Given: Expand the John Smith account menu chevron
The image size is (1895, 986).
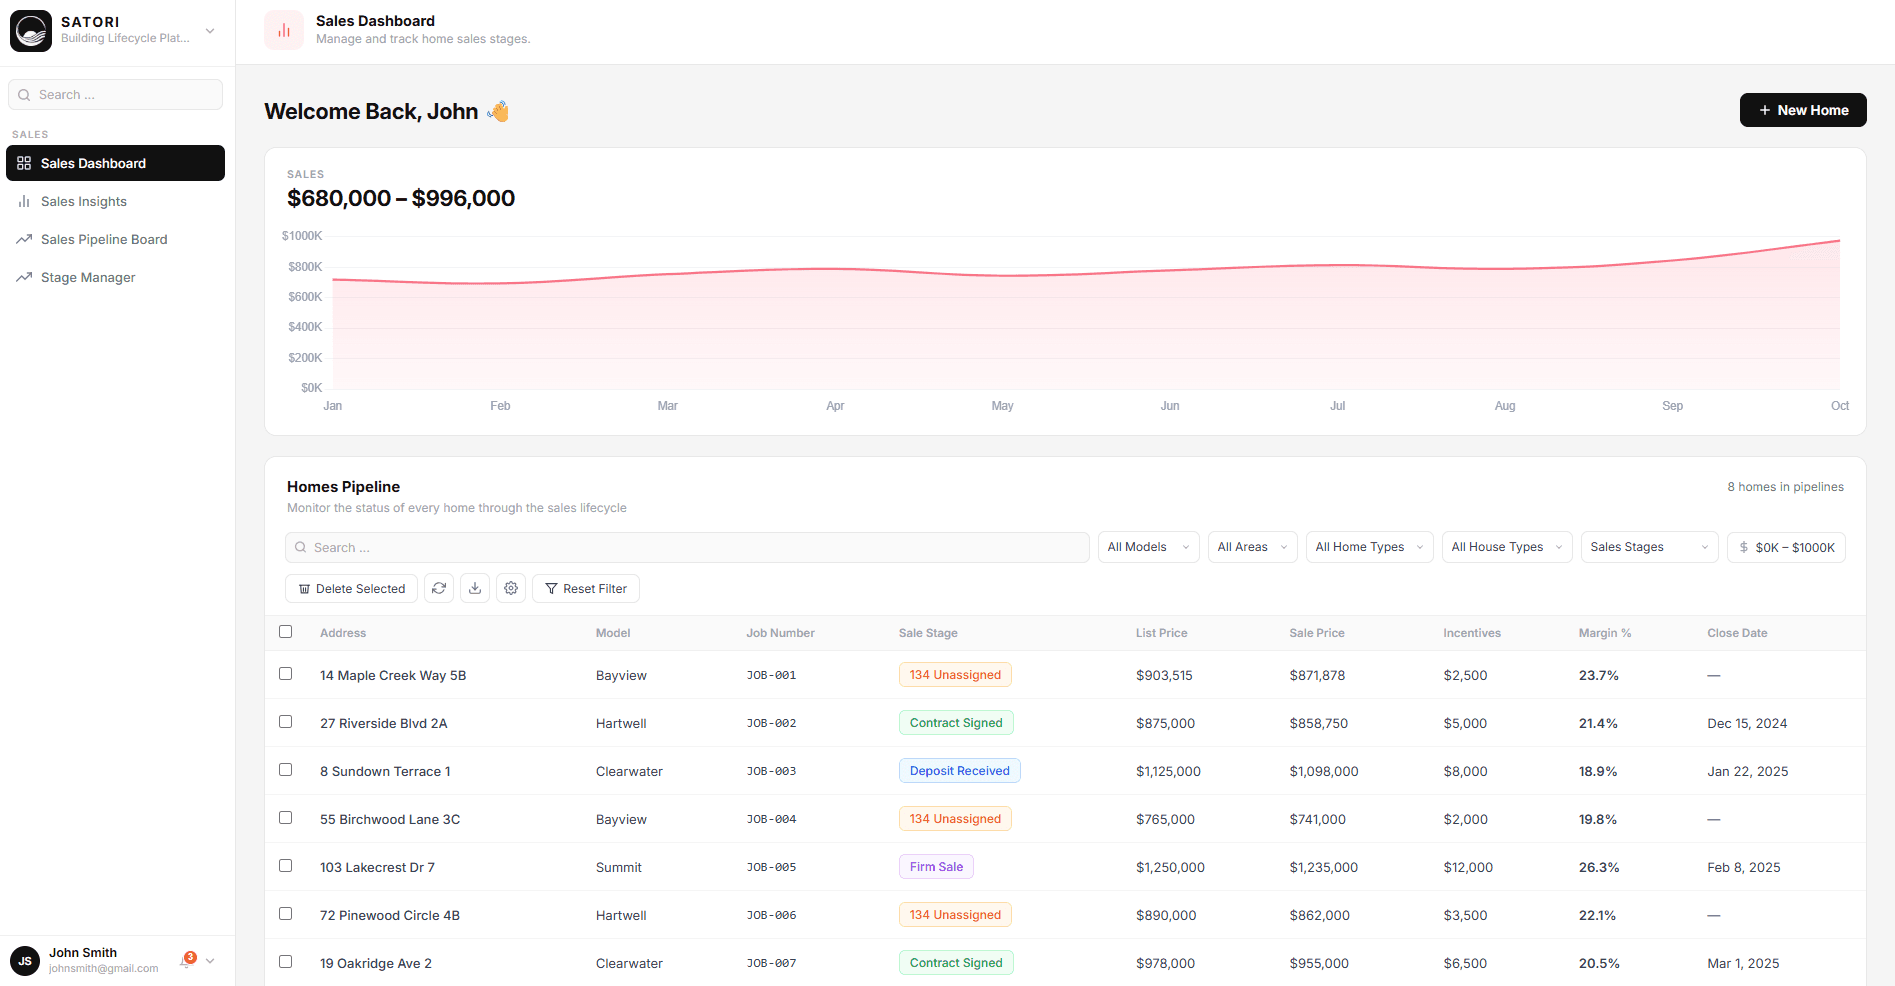Looking at the screenshot, I should click(210, 961).
